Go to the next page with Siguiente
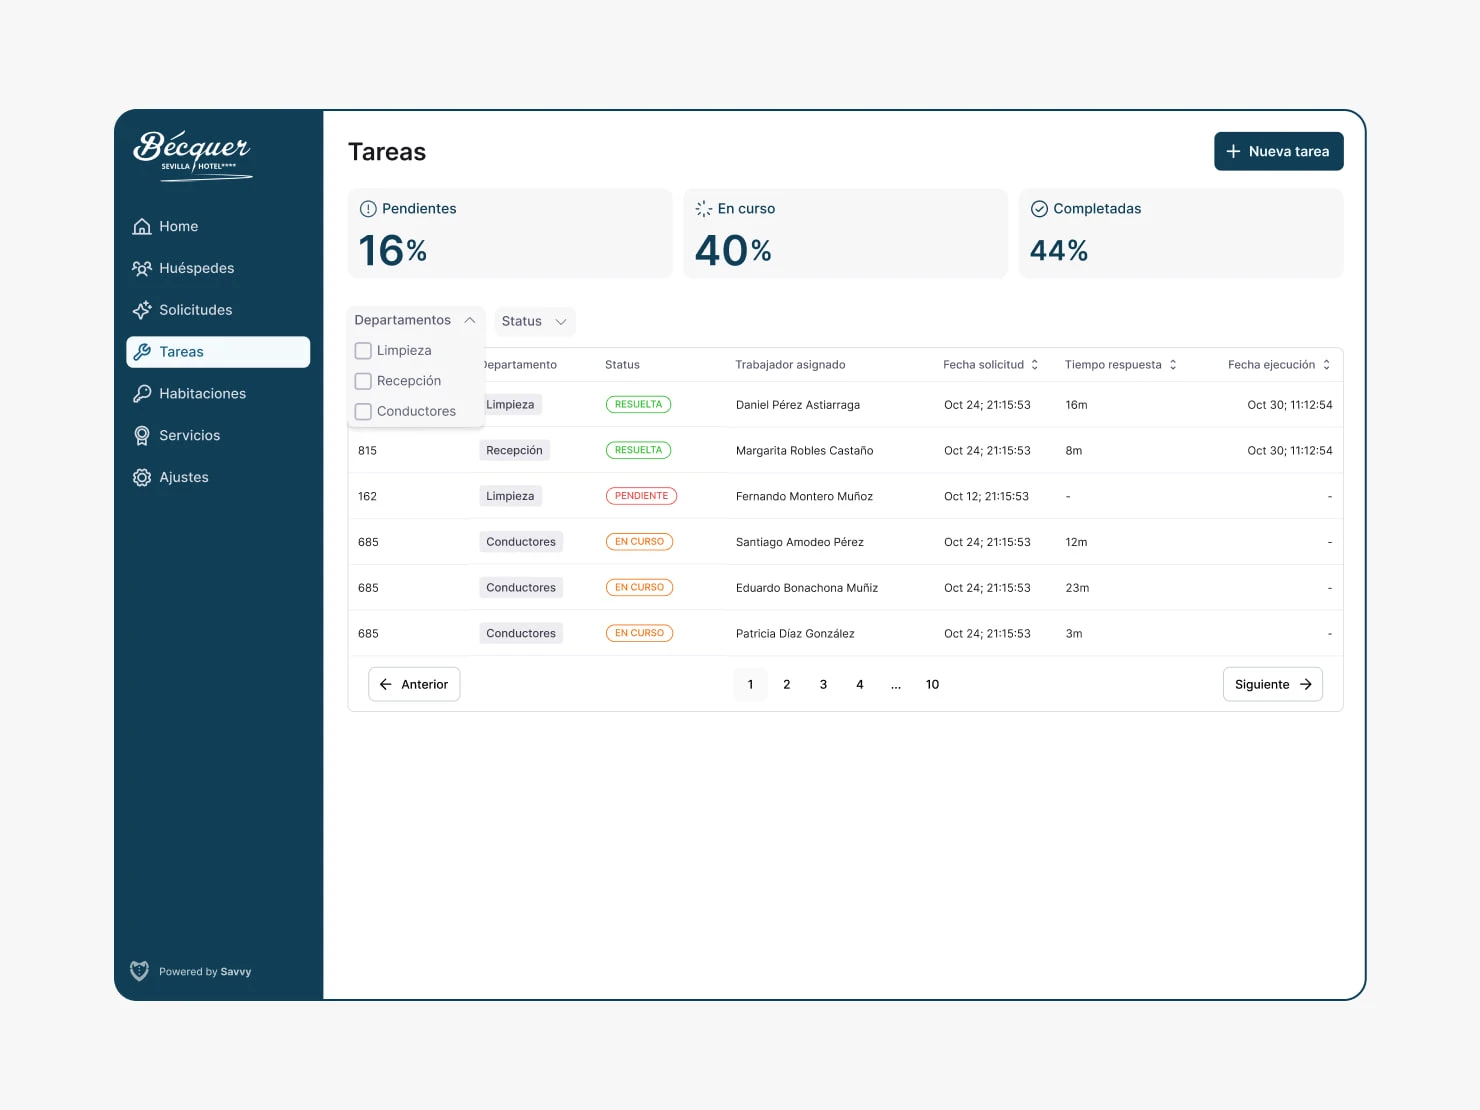This screenshot has width=1480, height=1110. tap(1272, 684)
